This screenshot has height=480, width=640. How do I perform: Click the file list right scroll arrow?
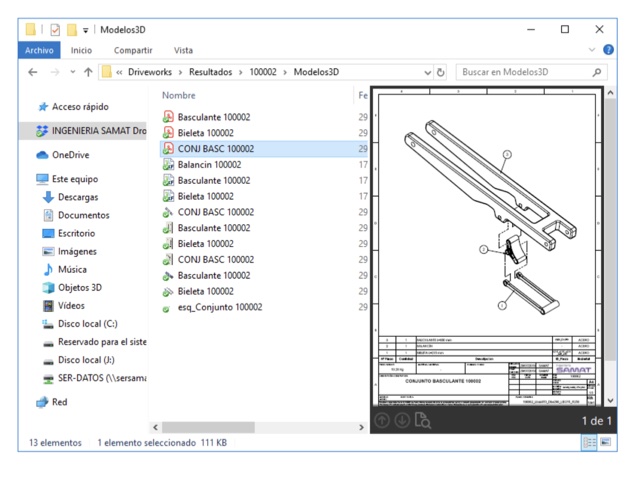pos(361,427)
